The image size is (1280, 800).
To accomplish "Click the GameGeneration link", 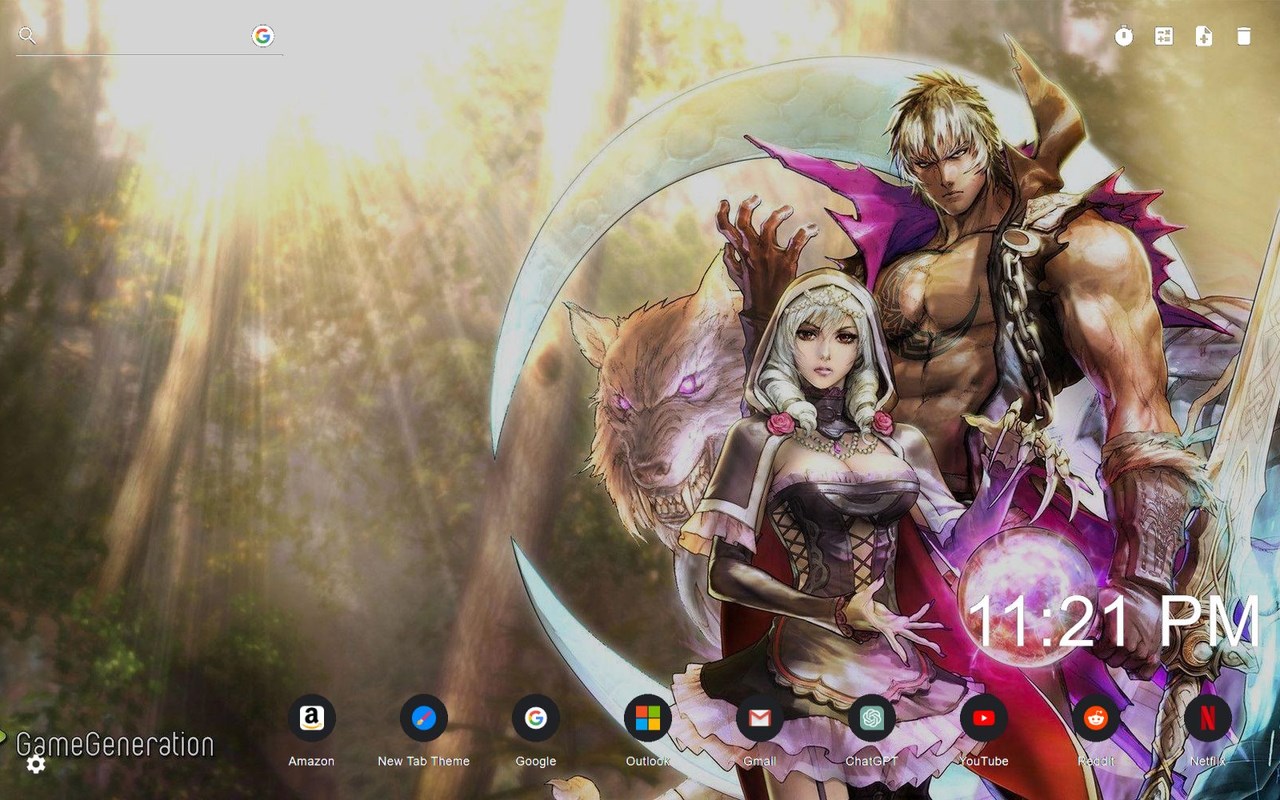I will 114,745.
